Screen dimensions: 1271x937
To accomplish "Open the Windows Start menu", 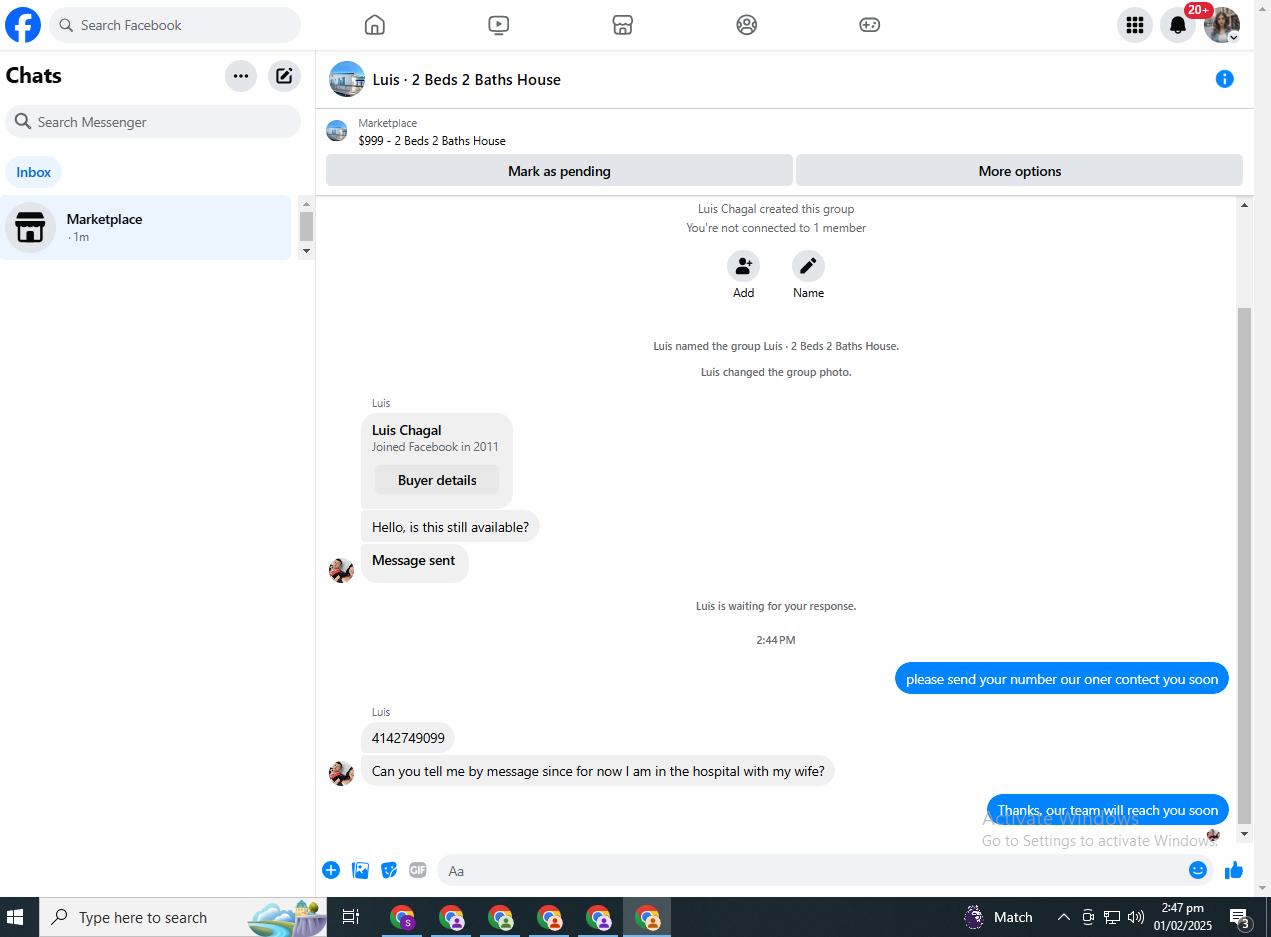I will (15, 917).
